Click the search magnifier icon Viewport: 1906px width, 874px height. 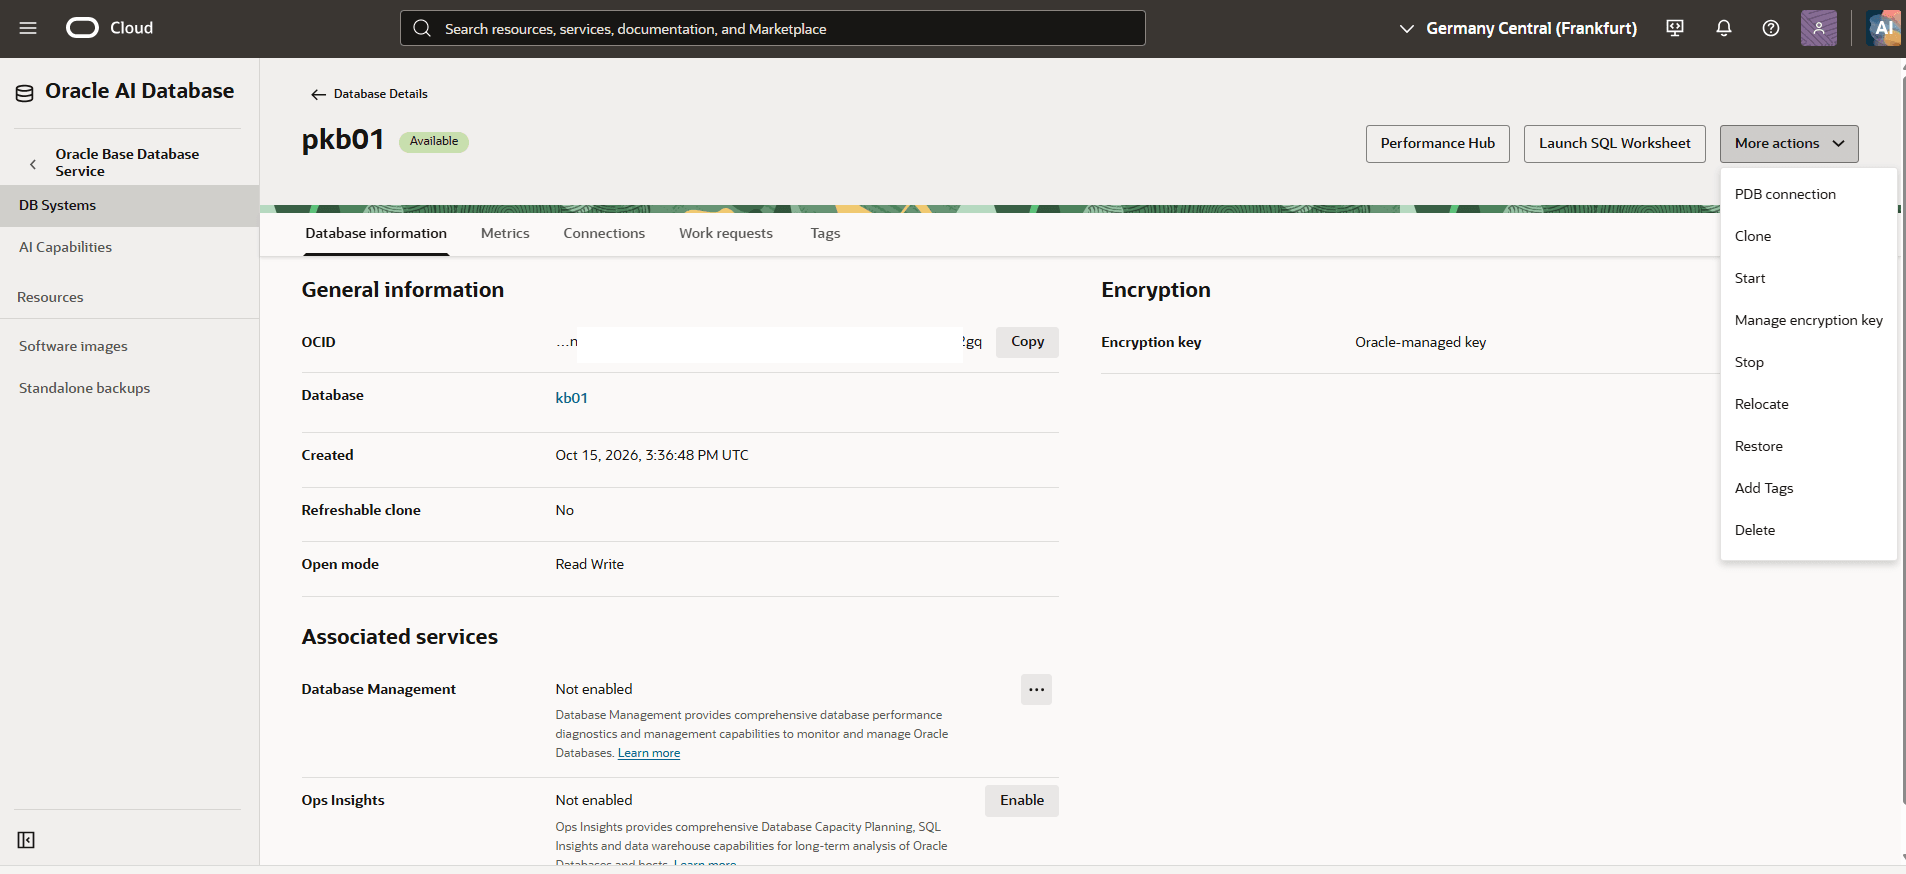tap(422, 28)
